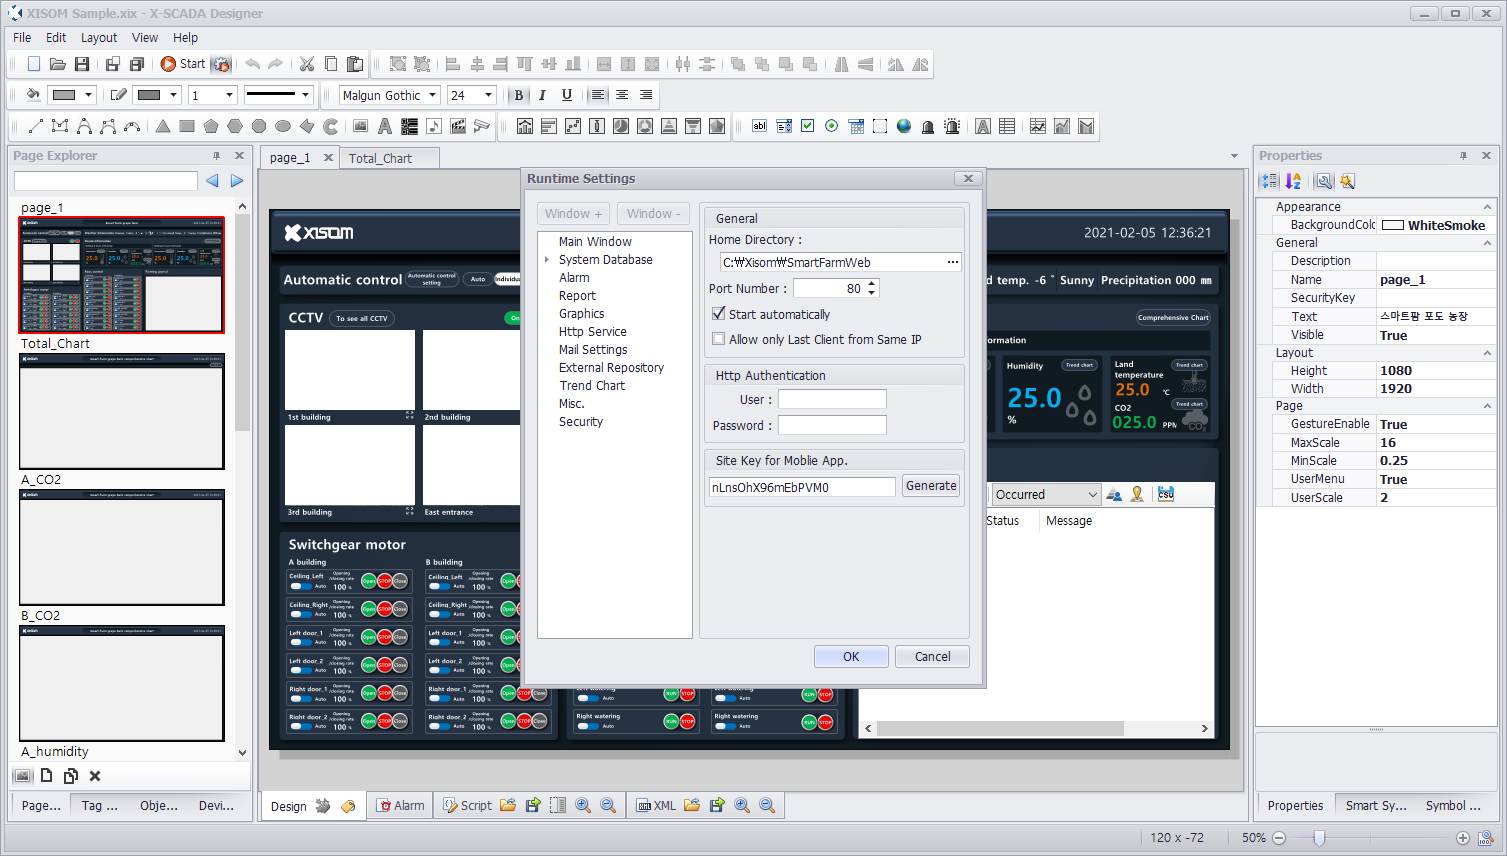Insert a text box abl control
The image size is (1507, 856).
coord(760,126)
